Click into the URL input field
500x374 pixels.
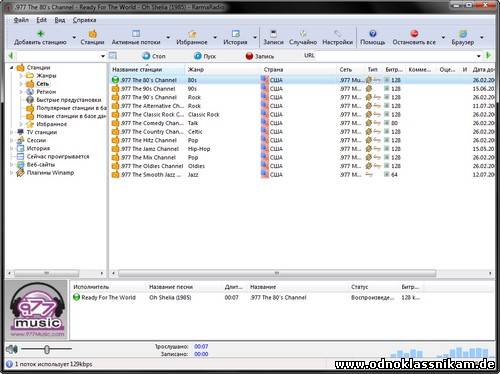395,56
